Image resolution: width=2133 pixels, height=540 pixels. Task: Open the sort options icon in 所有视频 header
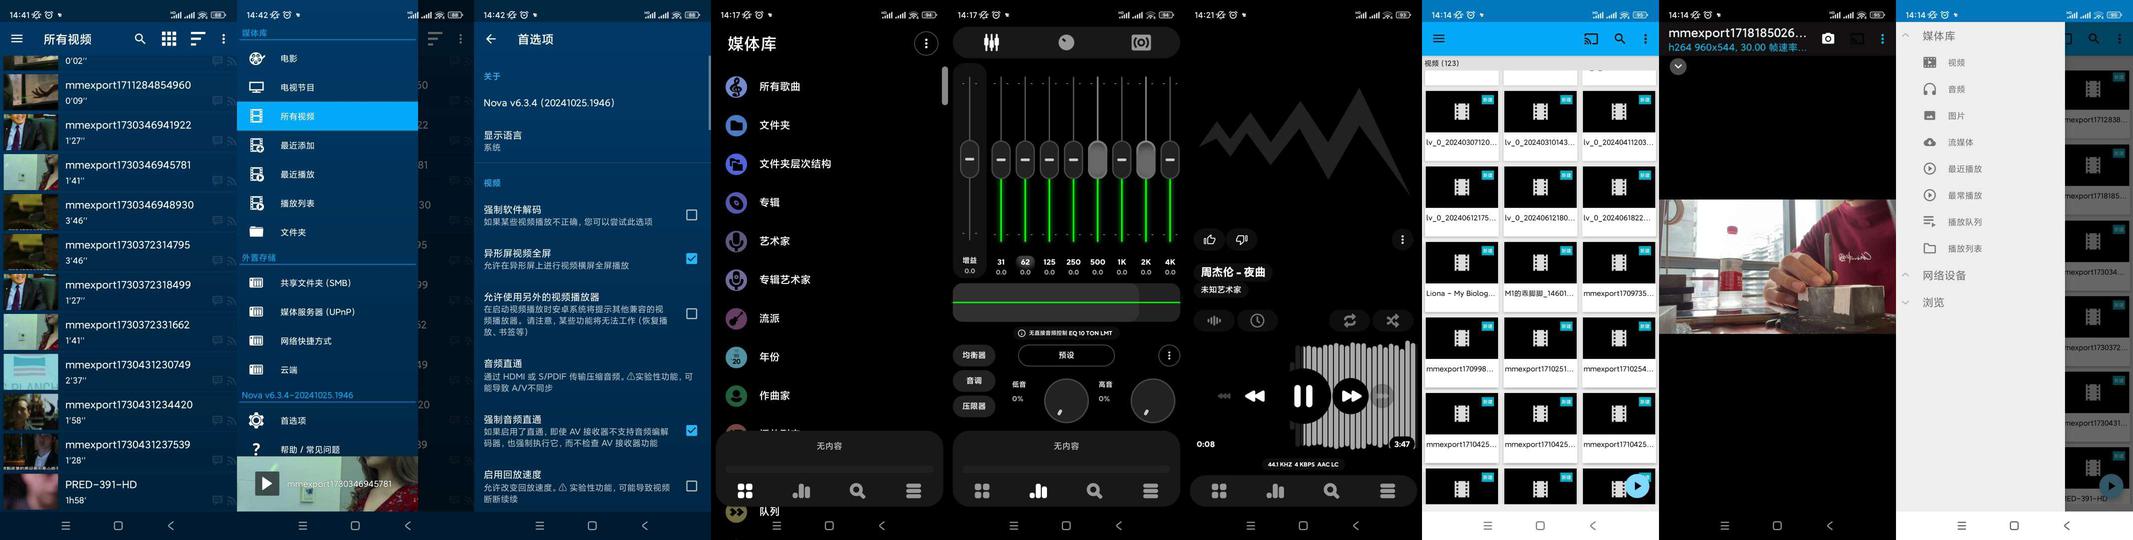point(197,39)
